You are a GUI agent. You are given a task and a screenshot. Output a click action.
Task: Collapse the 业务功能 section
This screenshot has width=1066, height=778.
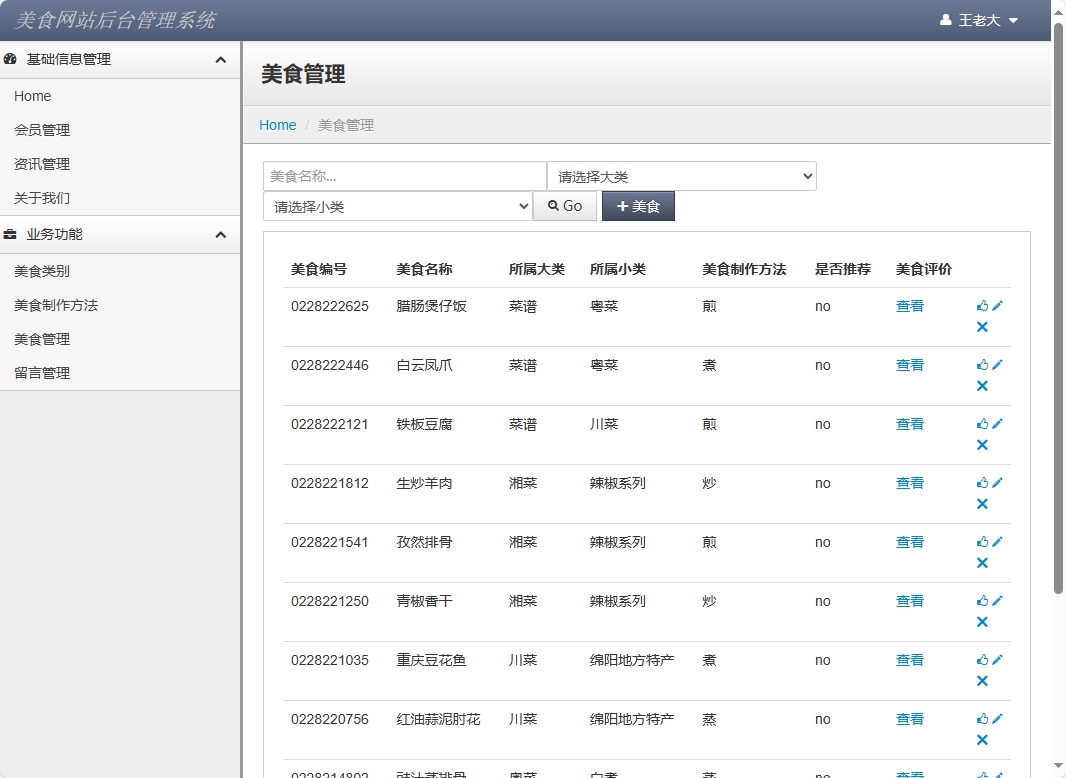222,234
